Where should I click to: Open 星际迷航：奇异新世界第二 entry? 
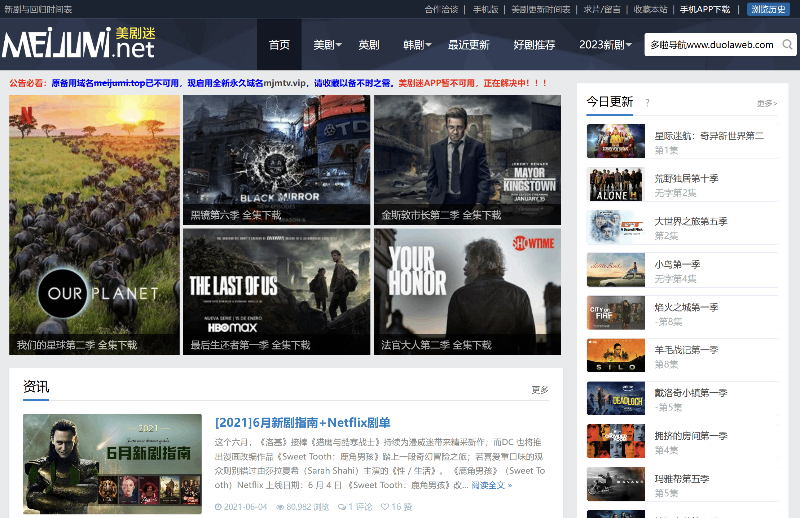tap(709, 136)
